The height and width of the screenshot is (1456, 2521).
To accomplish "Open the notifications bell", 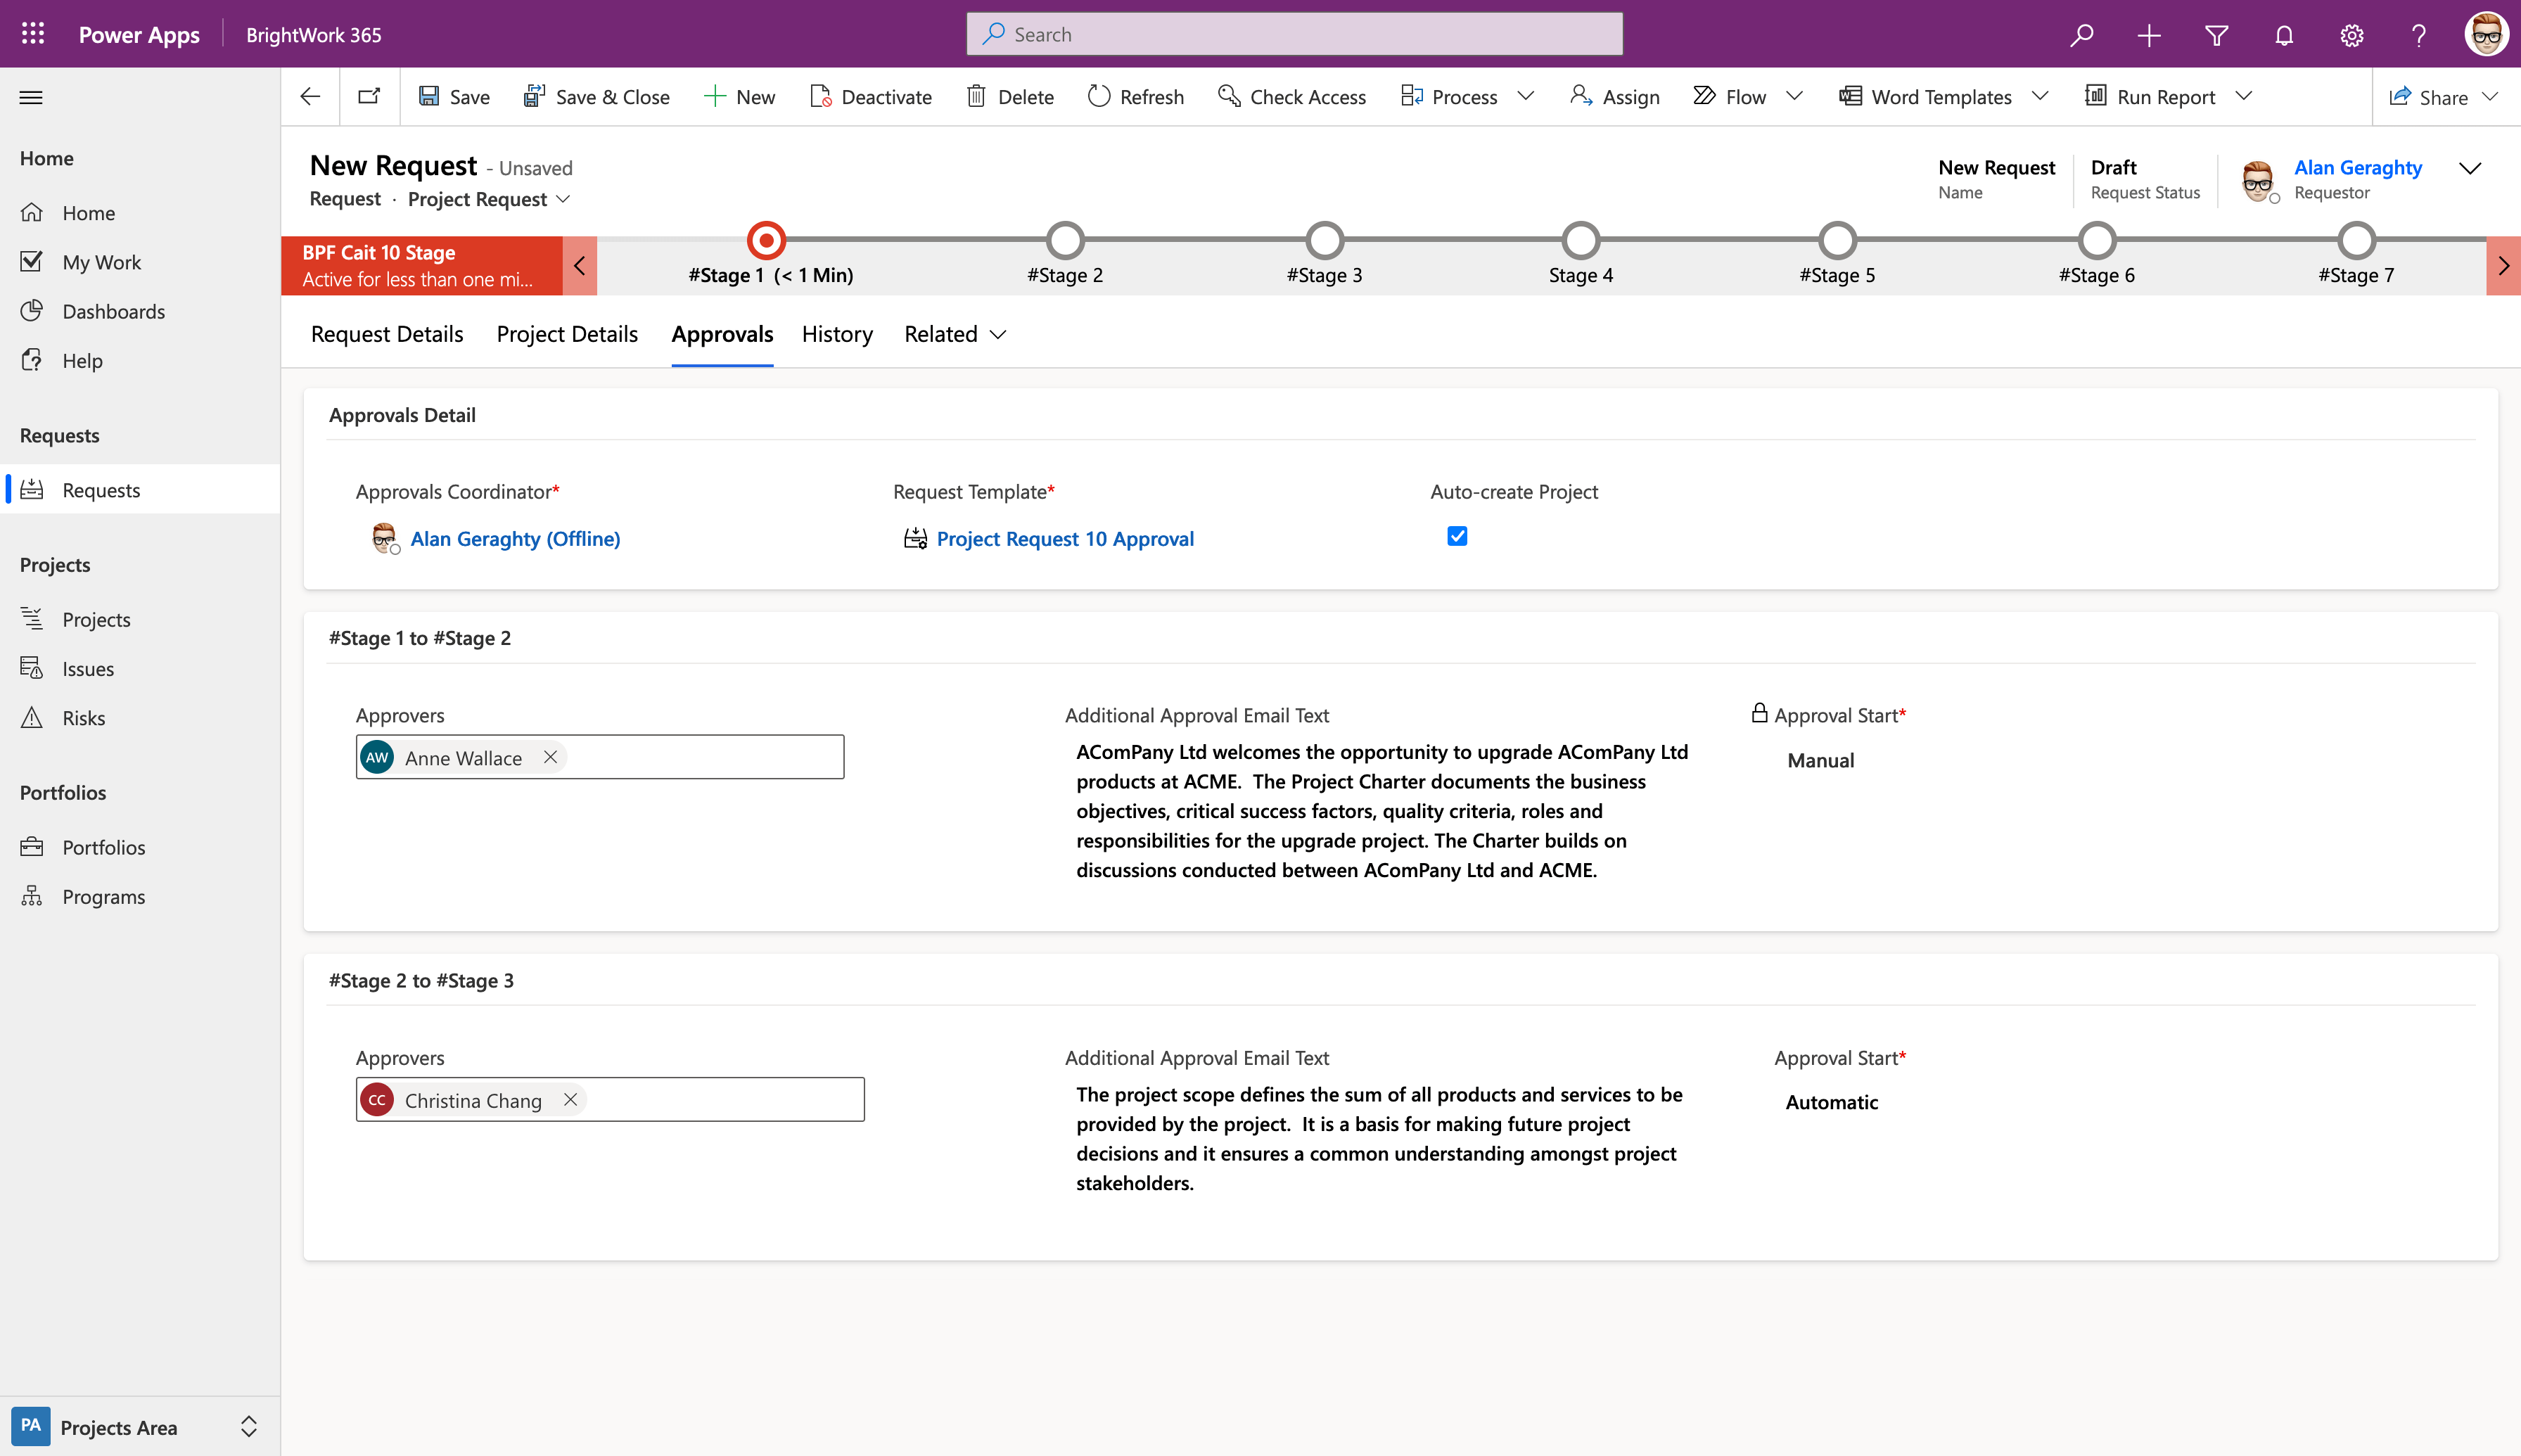I will point(2284,35).
